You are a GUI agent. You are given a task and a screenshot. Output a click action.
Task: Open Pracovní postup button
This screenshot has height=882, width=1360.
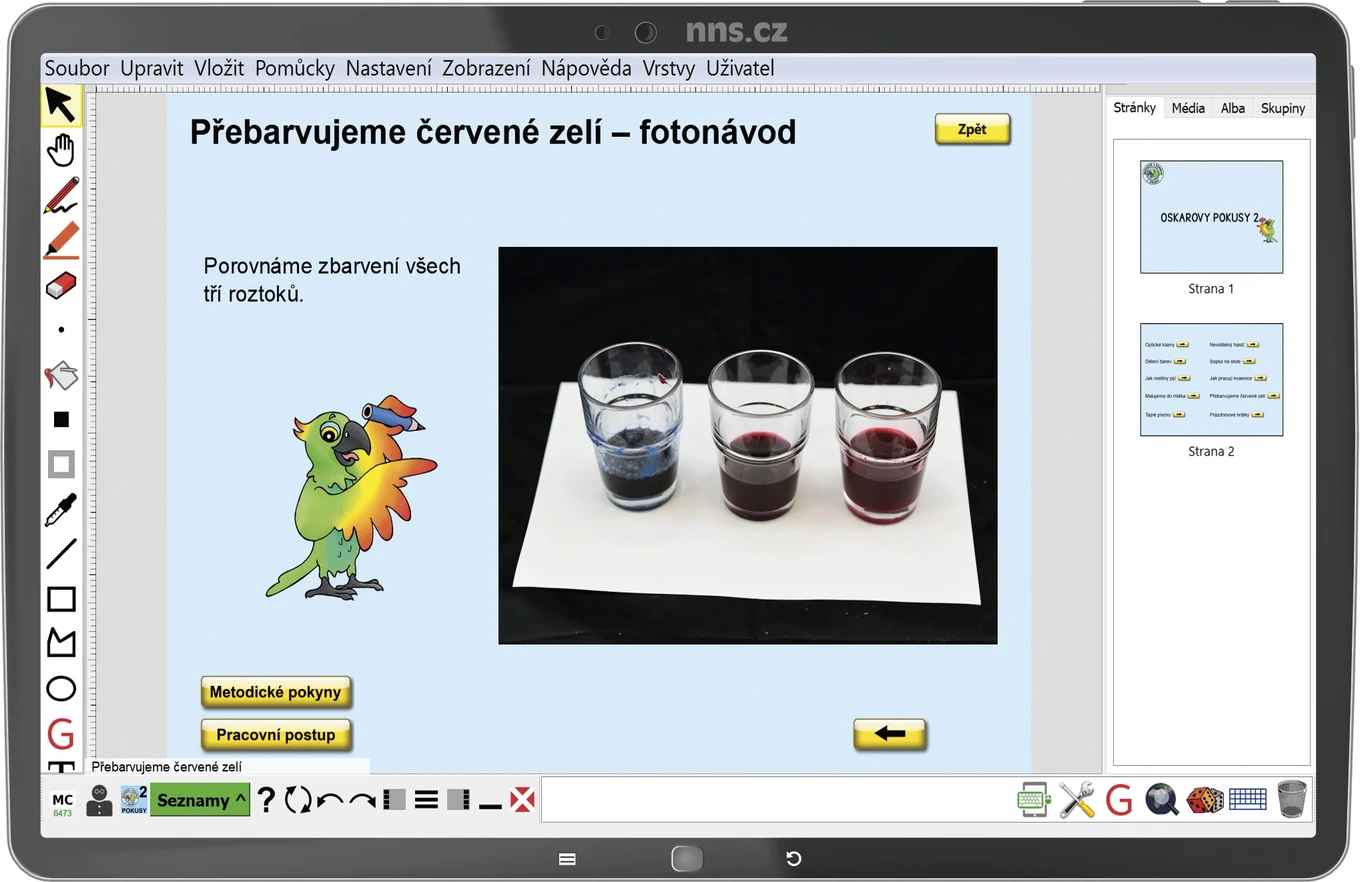pos(275,735)
